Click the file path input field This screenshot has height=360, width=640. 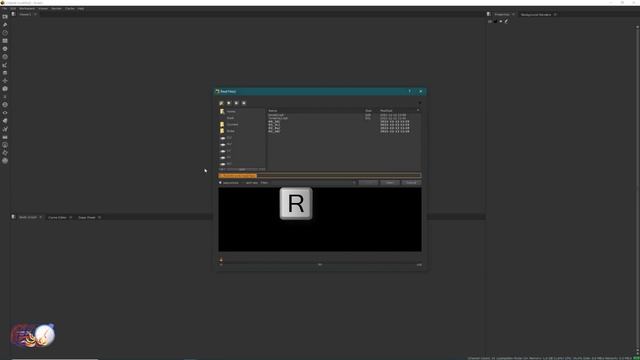coord(320,176)
